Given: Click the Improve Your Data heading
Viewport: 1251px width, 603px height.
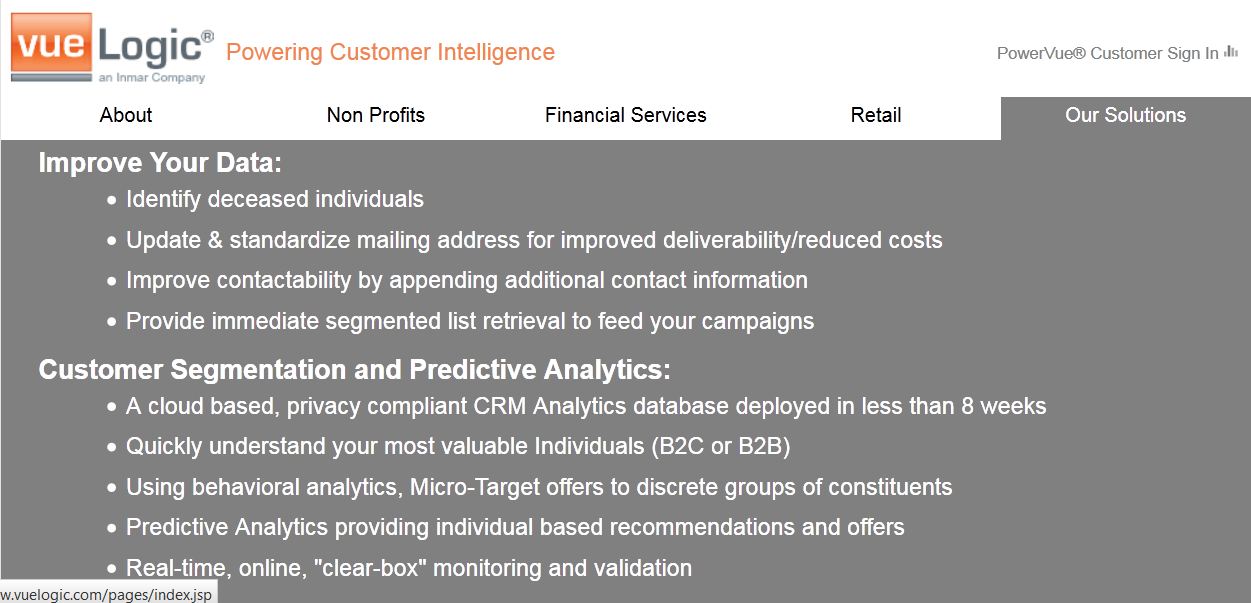Looking at the screenshot, I should pos(160,163).
